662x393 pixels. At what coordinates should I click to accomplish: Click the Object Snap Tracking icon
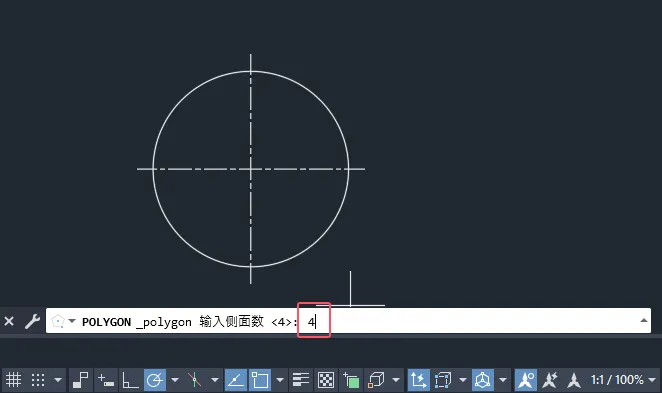(x=236, y=380)
